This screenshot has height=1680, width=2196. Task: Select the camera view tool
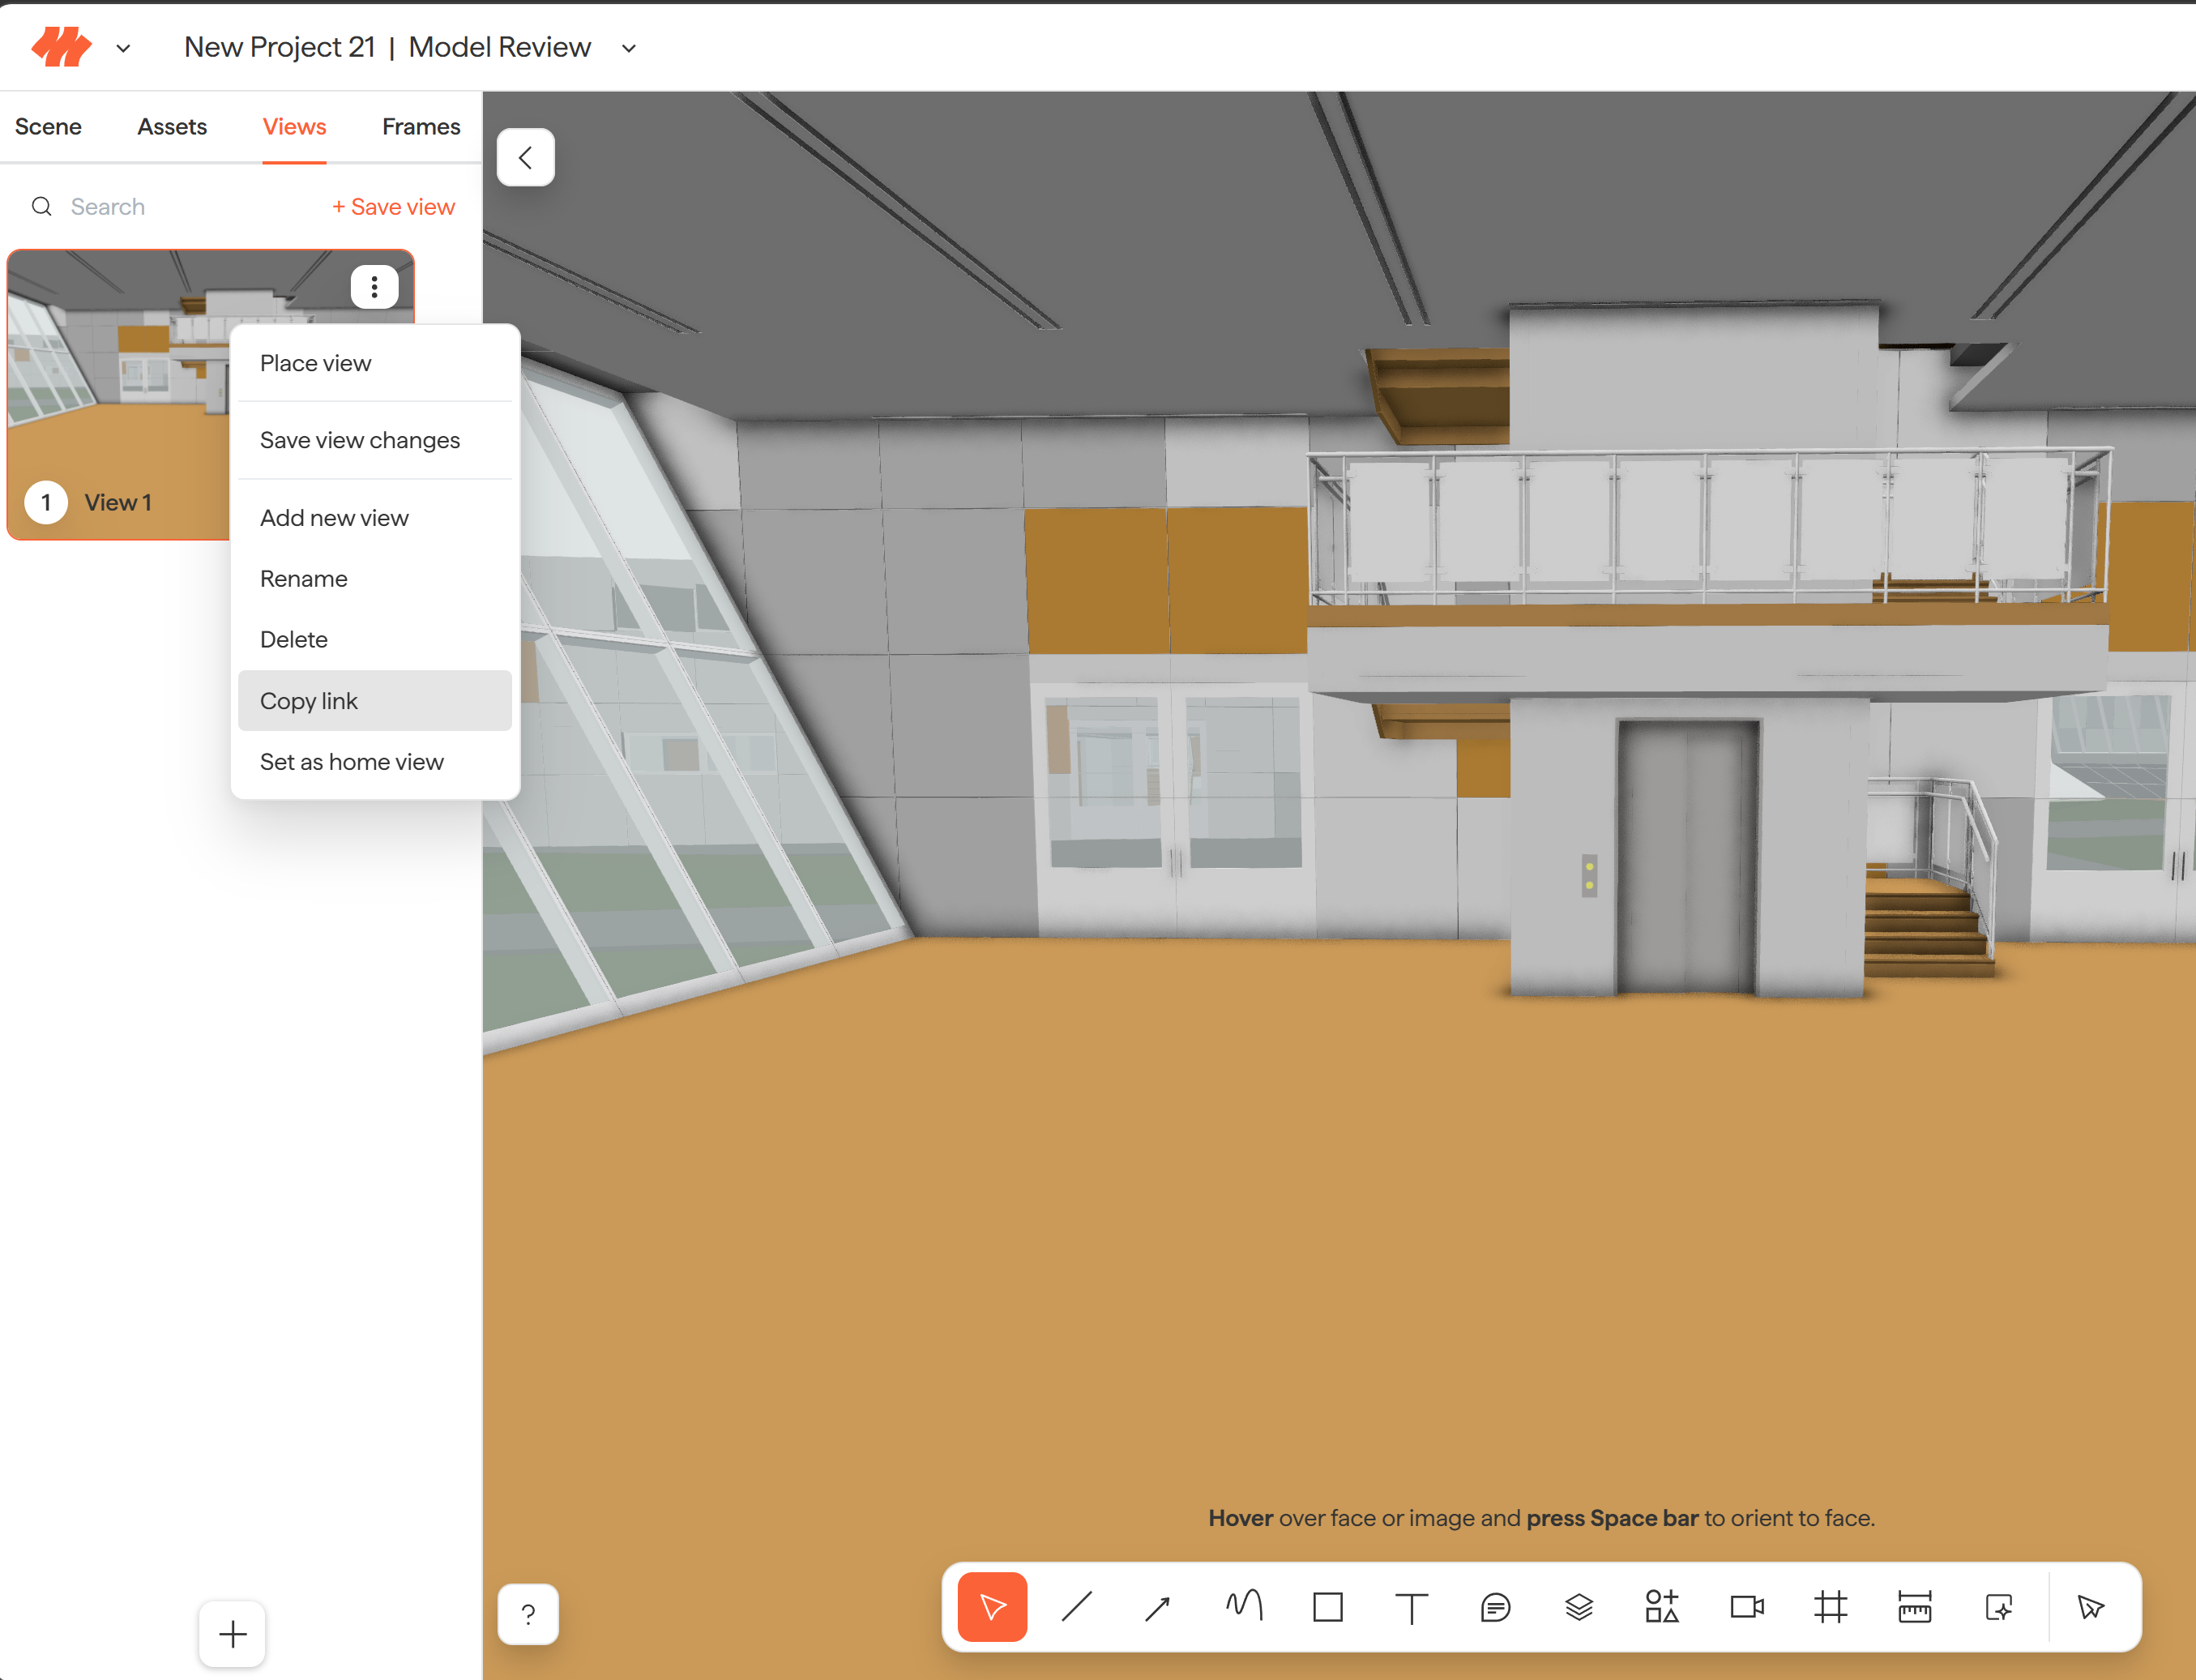coord(1747,1607)
